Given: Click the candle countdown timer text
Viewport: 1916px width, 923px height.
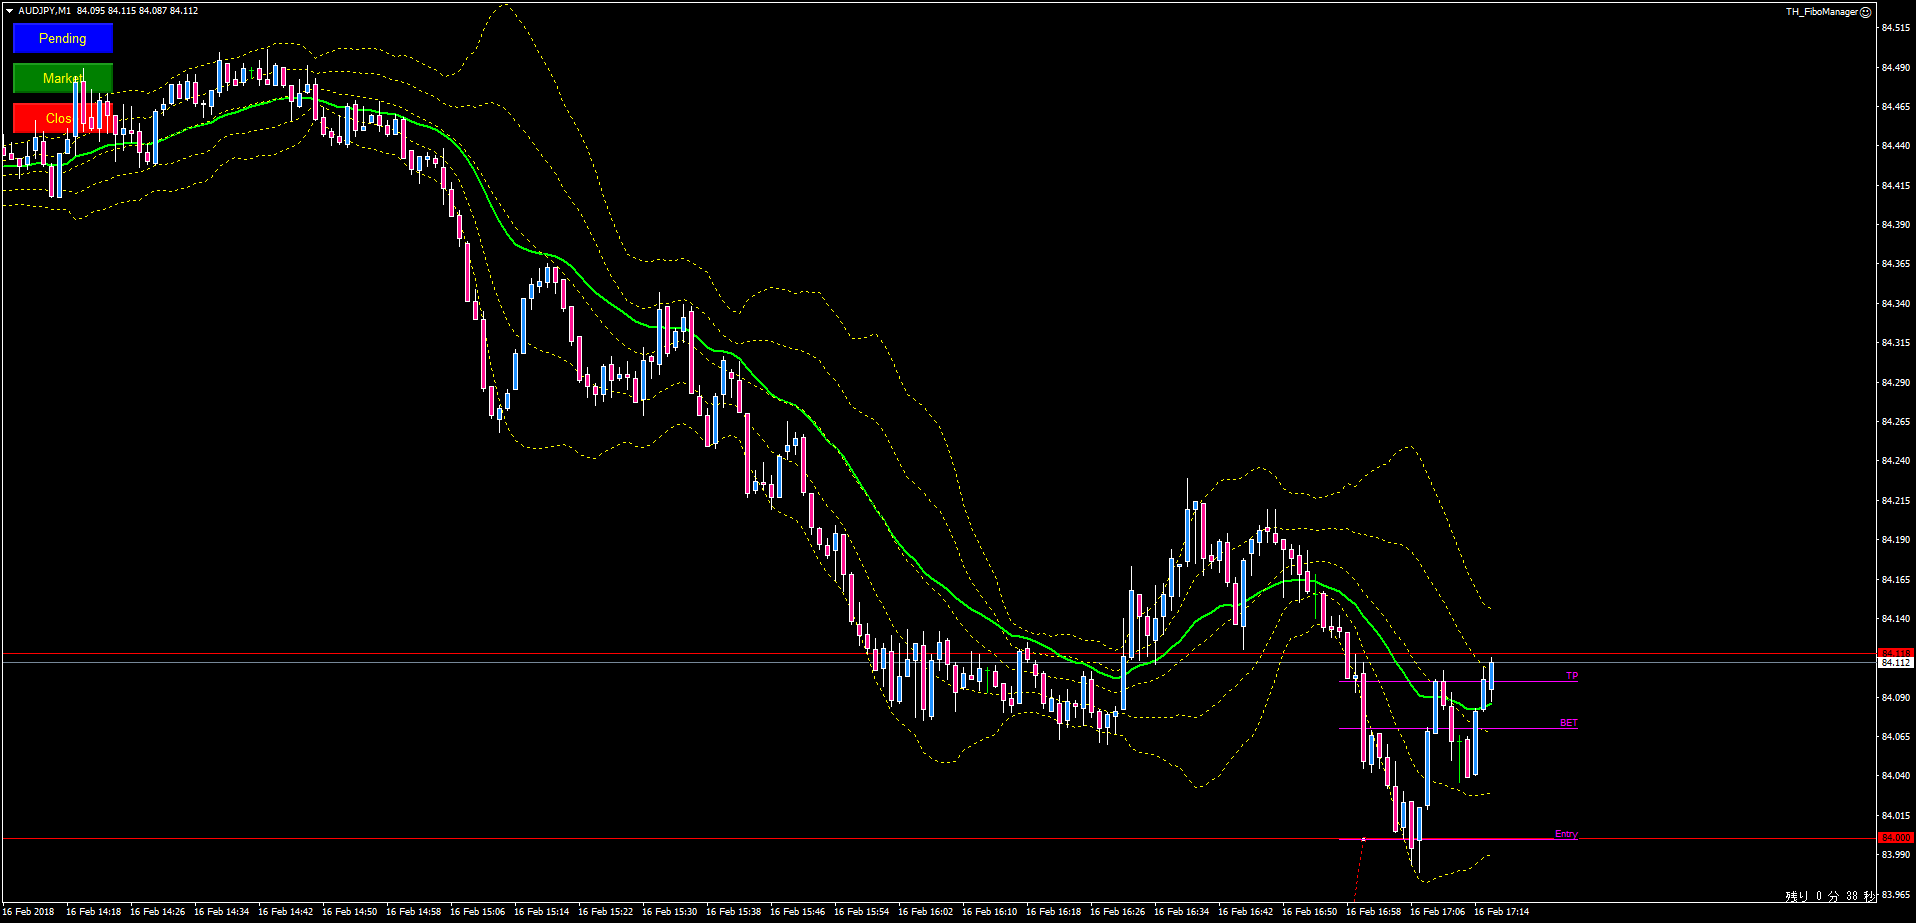Looking at the screenshot, I should pos(1830,897).
